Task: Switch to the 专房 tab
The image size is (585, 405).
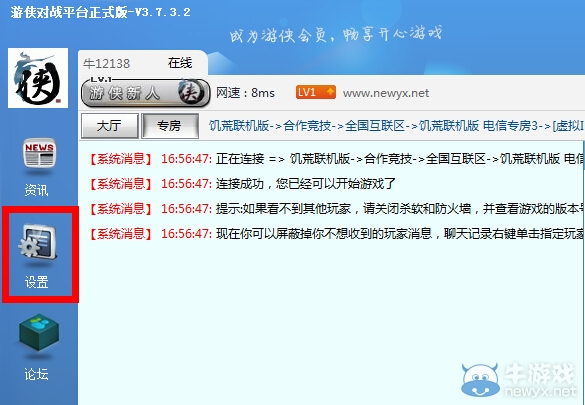Action: 170,126
